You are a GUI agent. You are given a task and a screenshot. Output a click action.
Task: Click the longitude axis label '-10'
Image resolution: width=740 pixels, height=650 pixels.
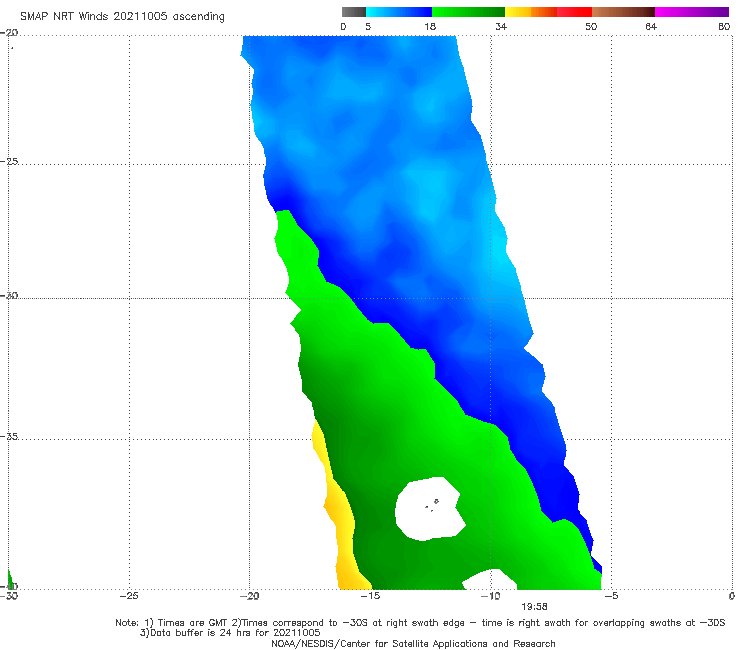491,596
